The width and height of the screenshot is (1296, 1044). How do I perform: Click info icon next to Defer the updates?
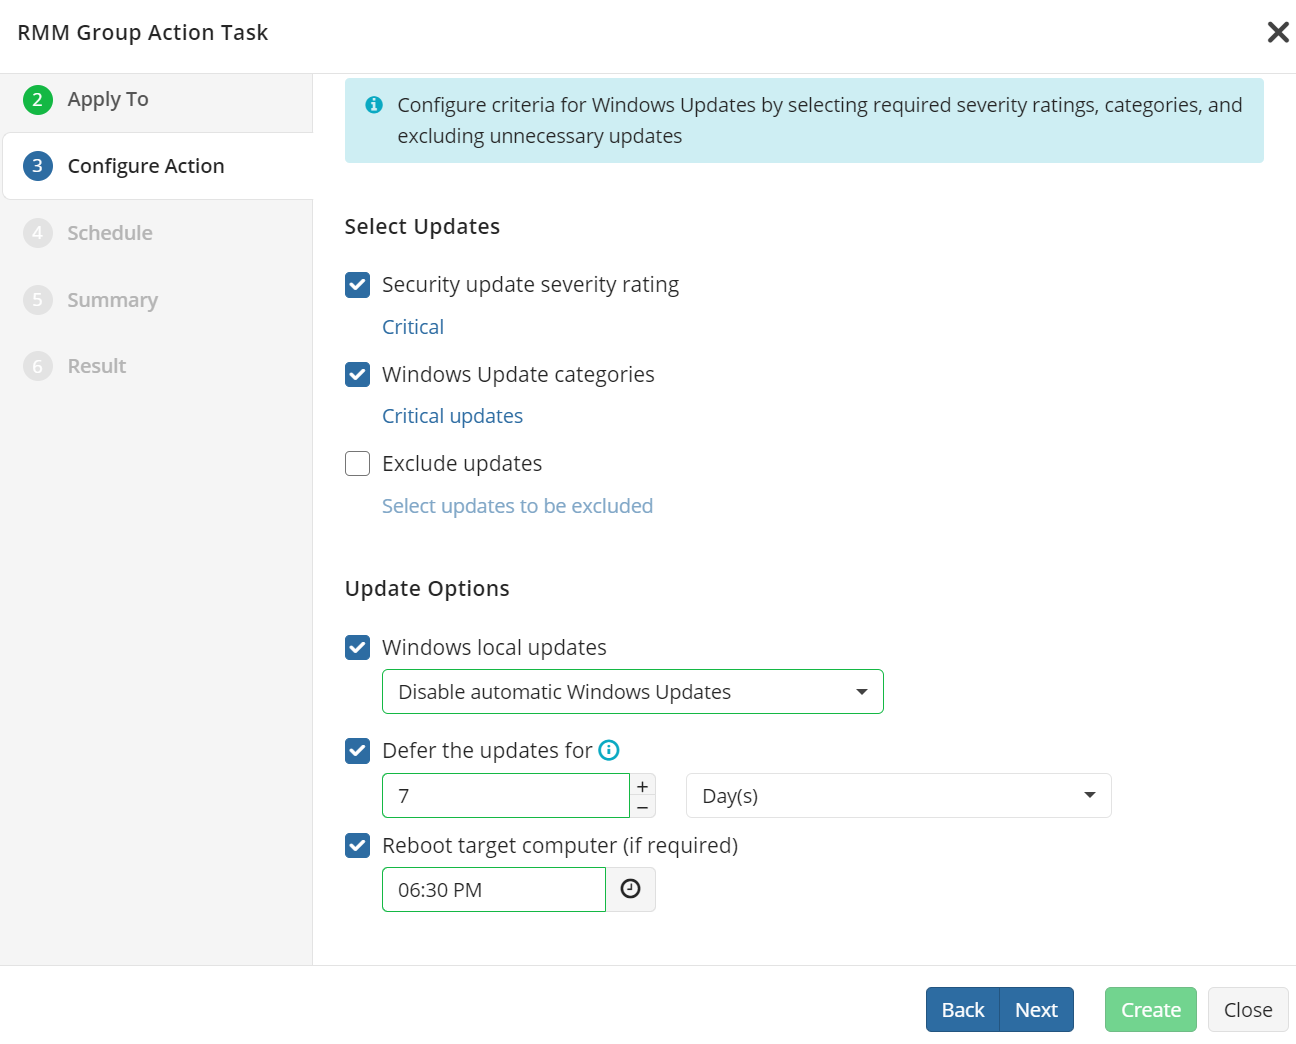point(608,750)
